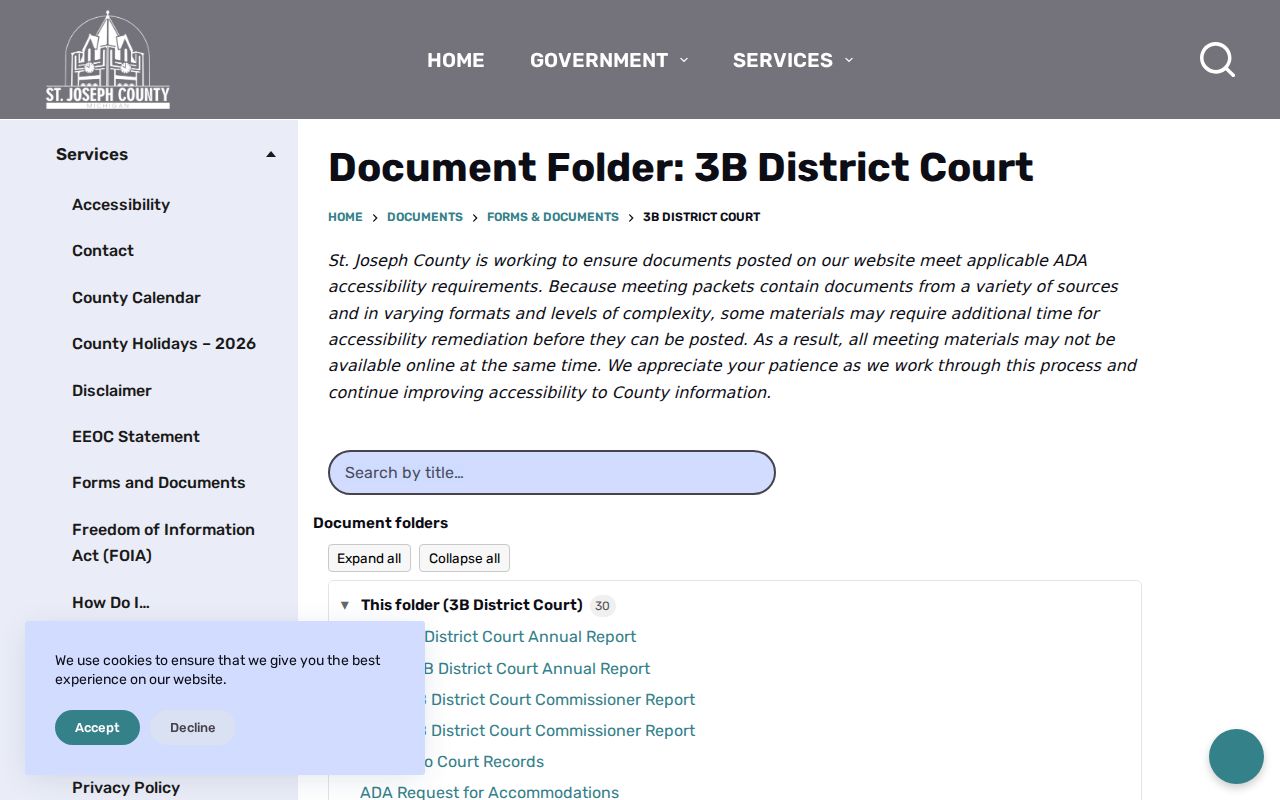Click the Services sidebar heading
The height and width of the screenshot is (800, 1280).
(92, 155)
